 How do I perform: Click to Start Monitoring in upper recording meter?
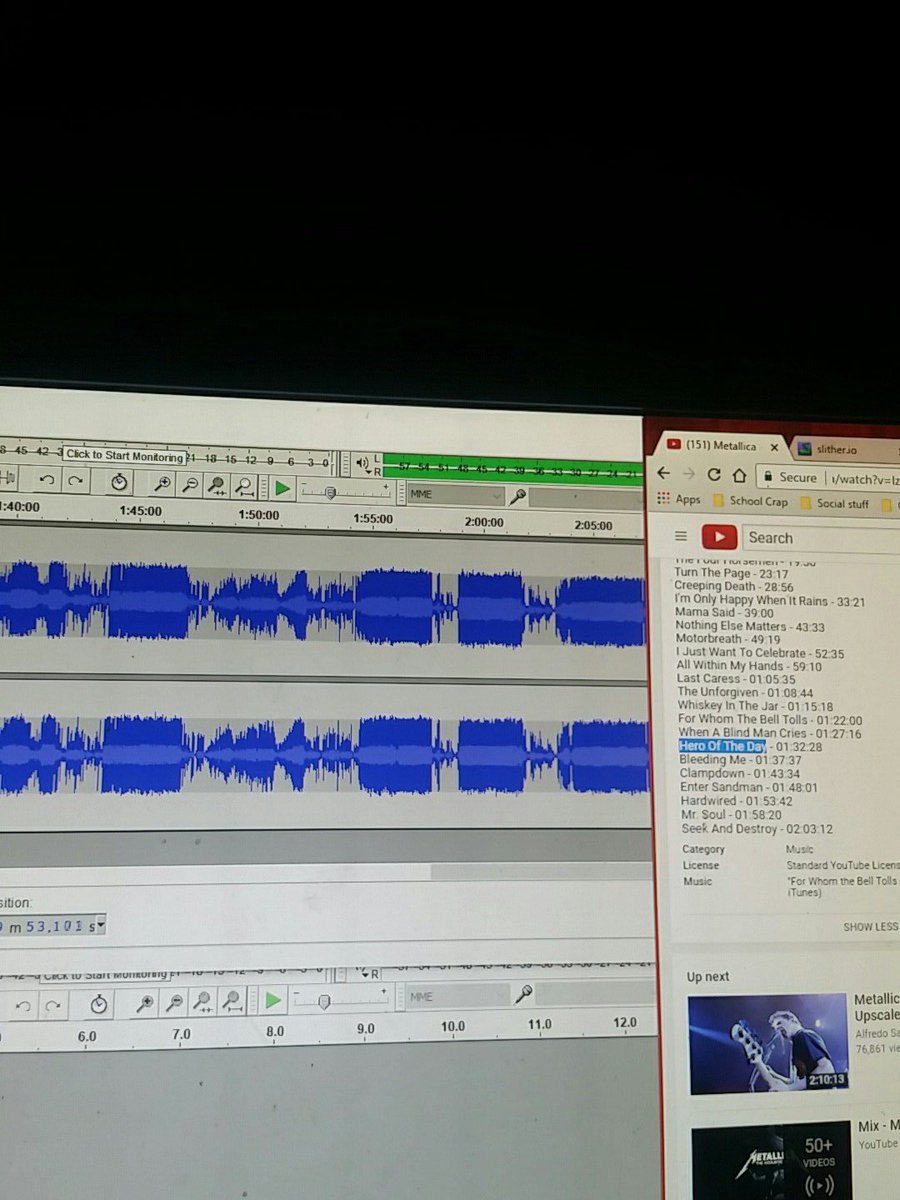point(125,456)
